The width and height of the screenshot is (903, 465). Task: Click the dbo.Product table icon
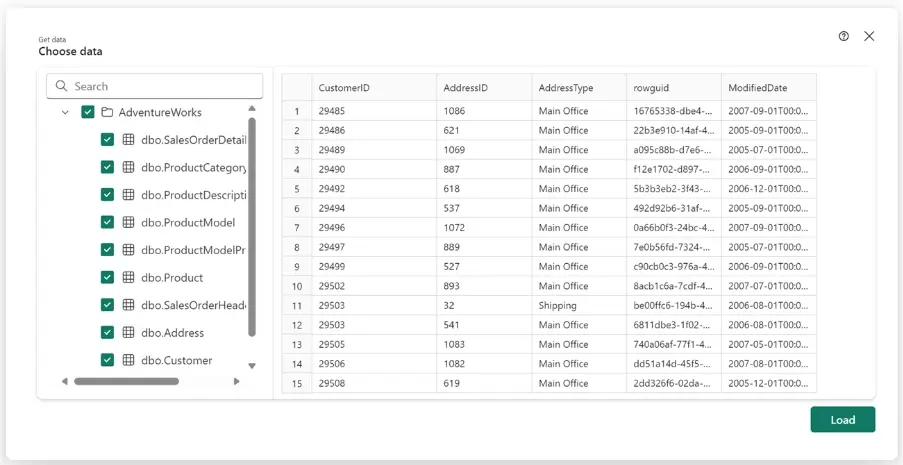128,277
